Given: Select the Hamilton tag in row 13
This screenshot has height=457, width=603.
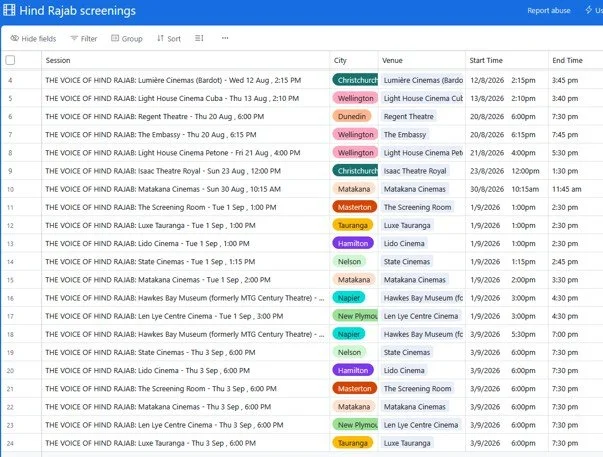Looking at the screenshot, I should 353,244.
